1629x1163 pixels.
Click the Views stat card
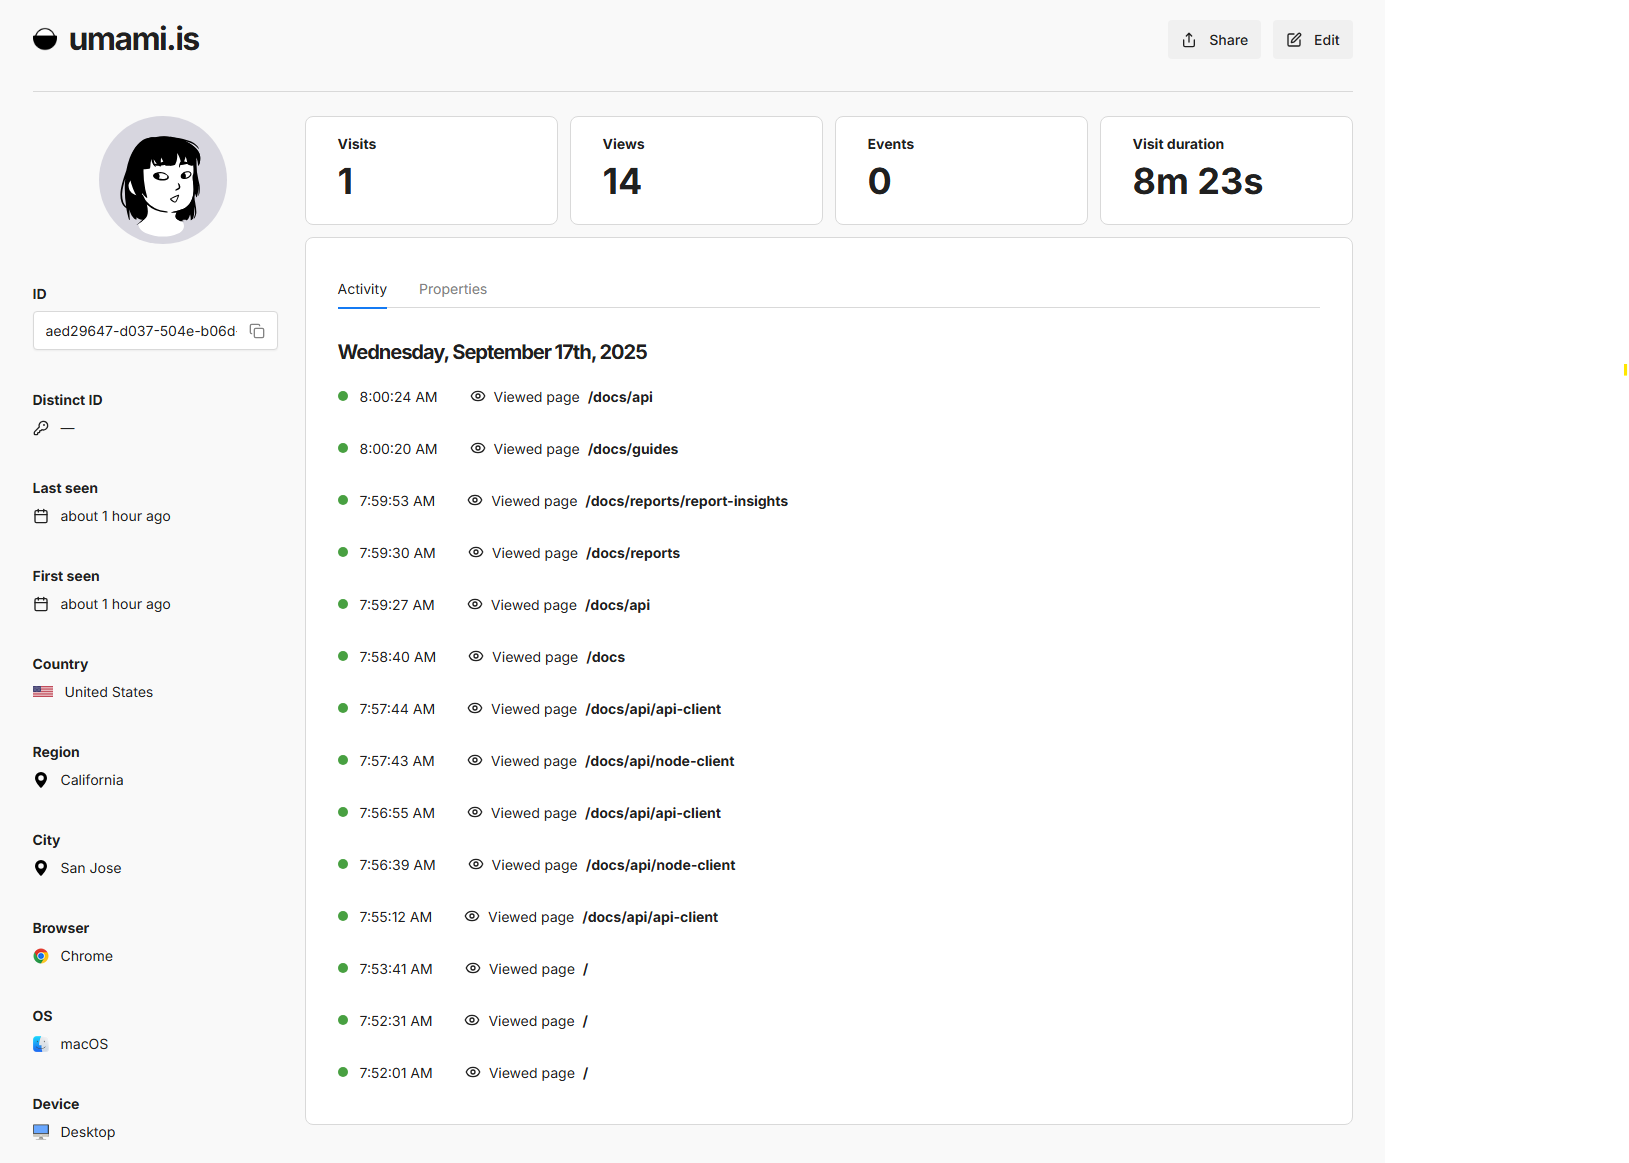pos(696,170)
